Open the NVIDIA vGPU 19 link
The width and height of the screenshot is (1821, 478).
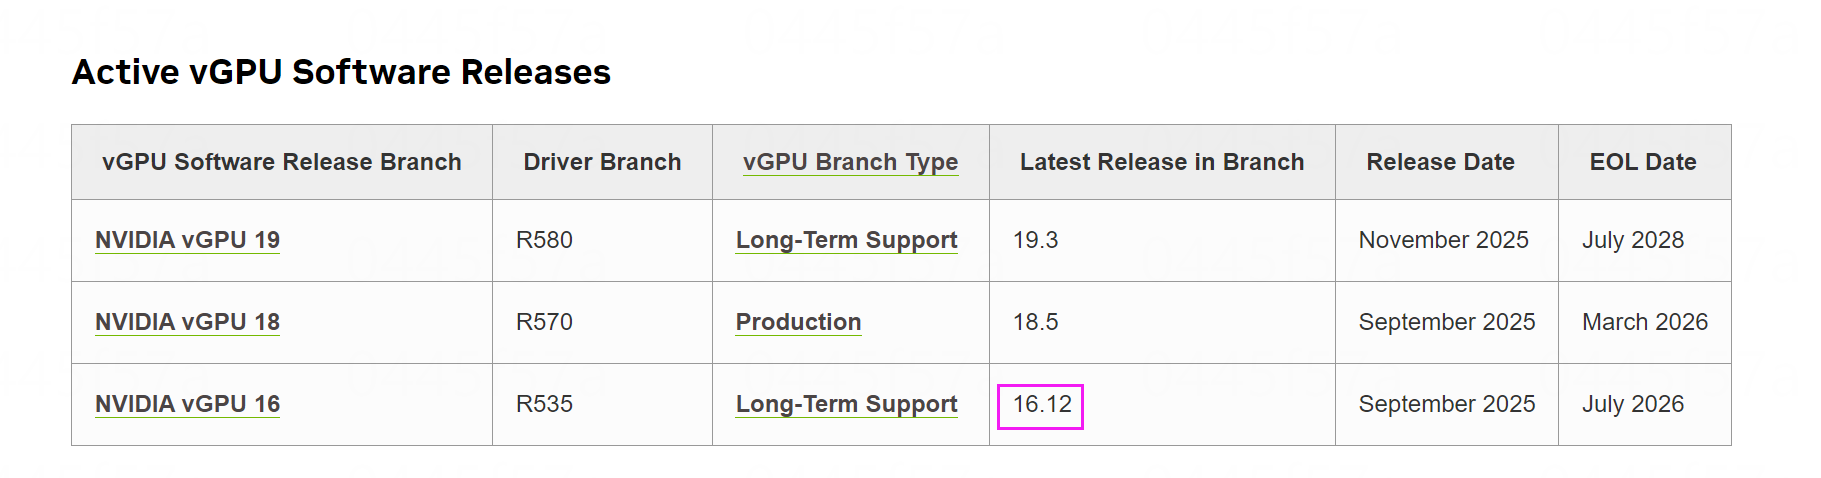click(x=187, y=240)
